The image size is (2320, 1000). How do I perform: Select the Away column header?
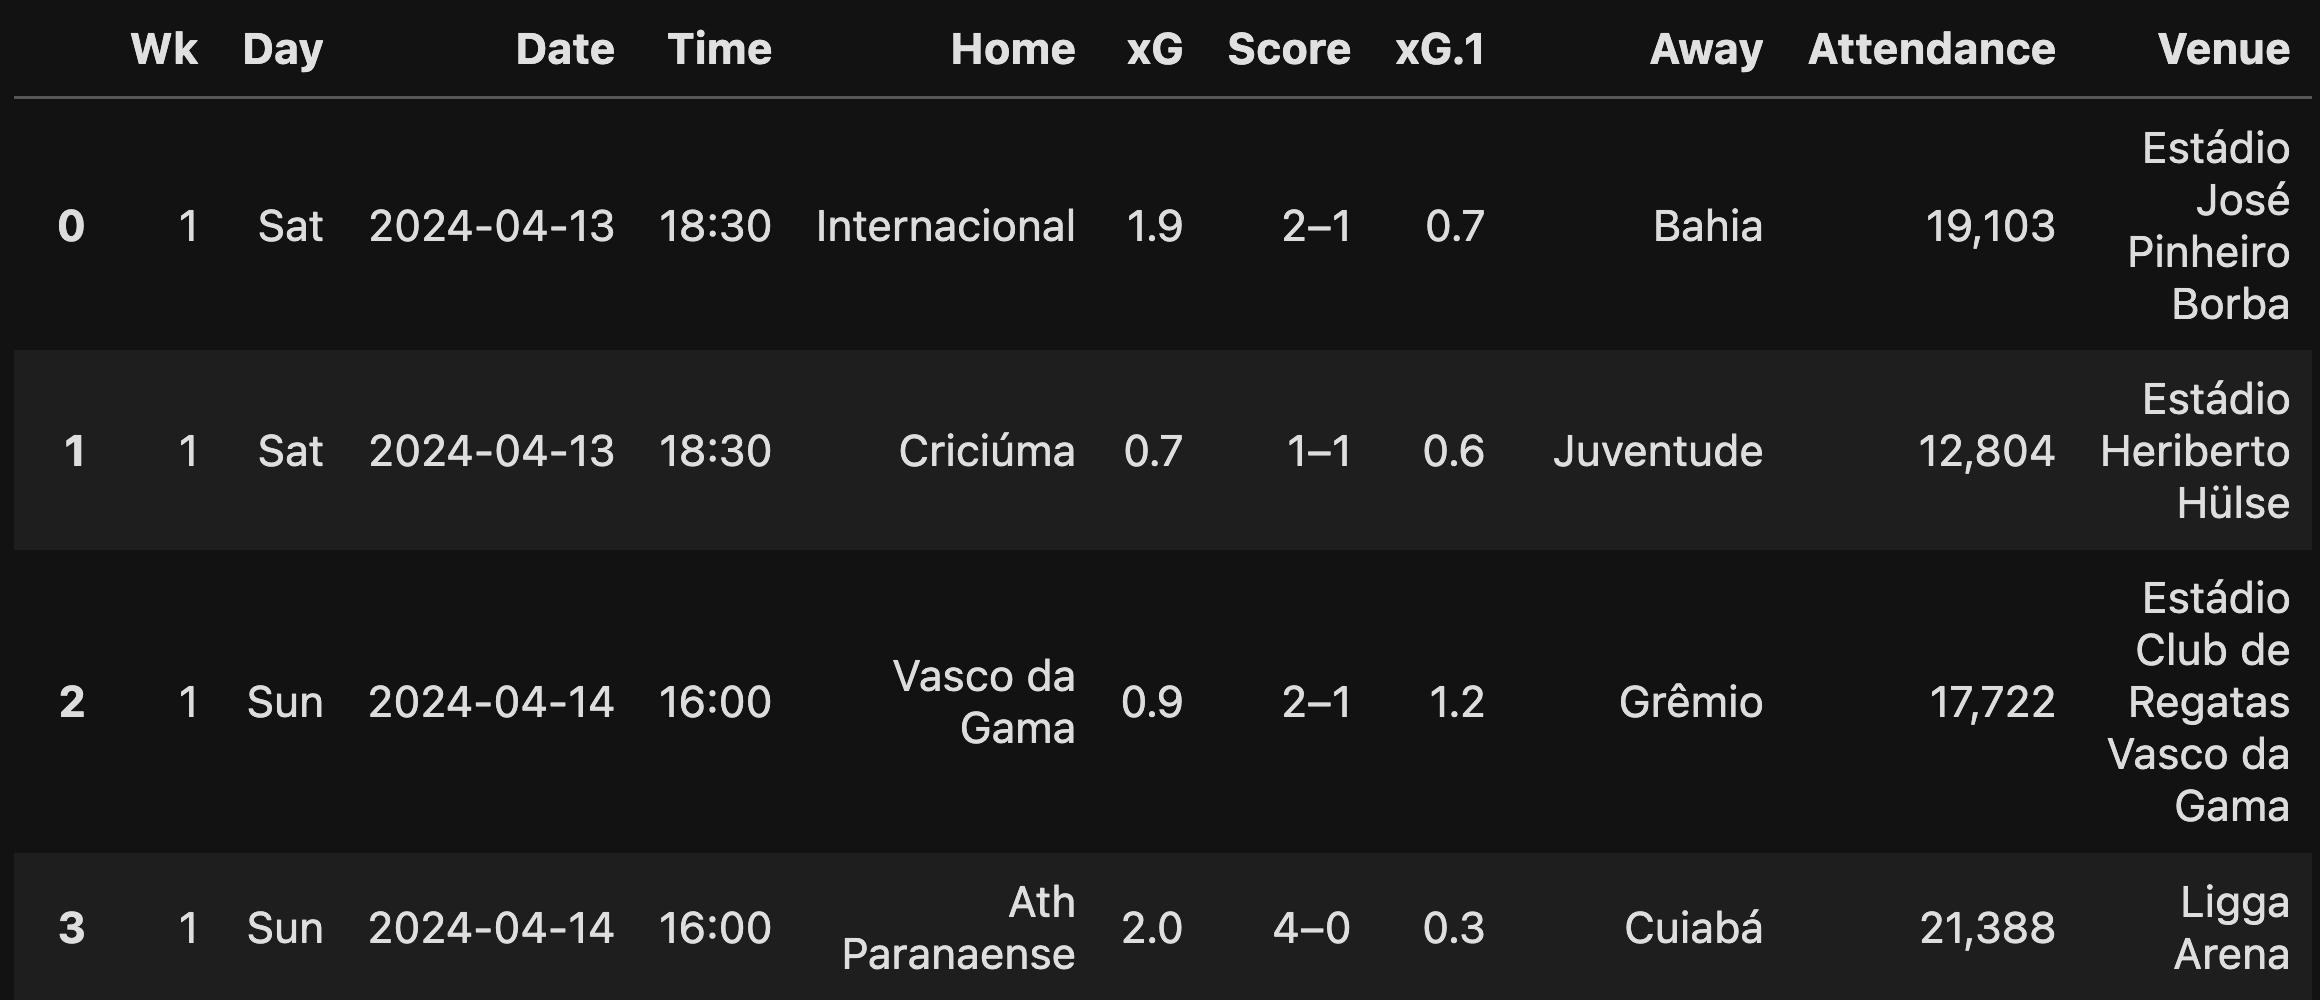tap(1706, 50)
